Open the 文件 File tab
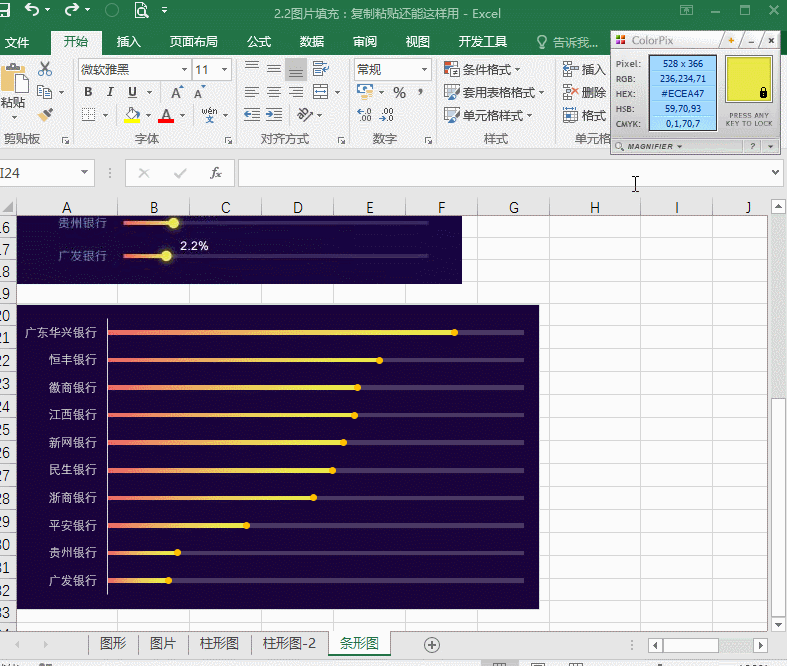The image size is (787, 666). (x=17, y=42)
